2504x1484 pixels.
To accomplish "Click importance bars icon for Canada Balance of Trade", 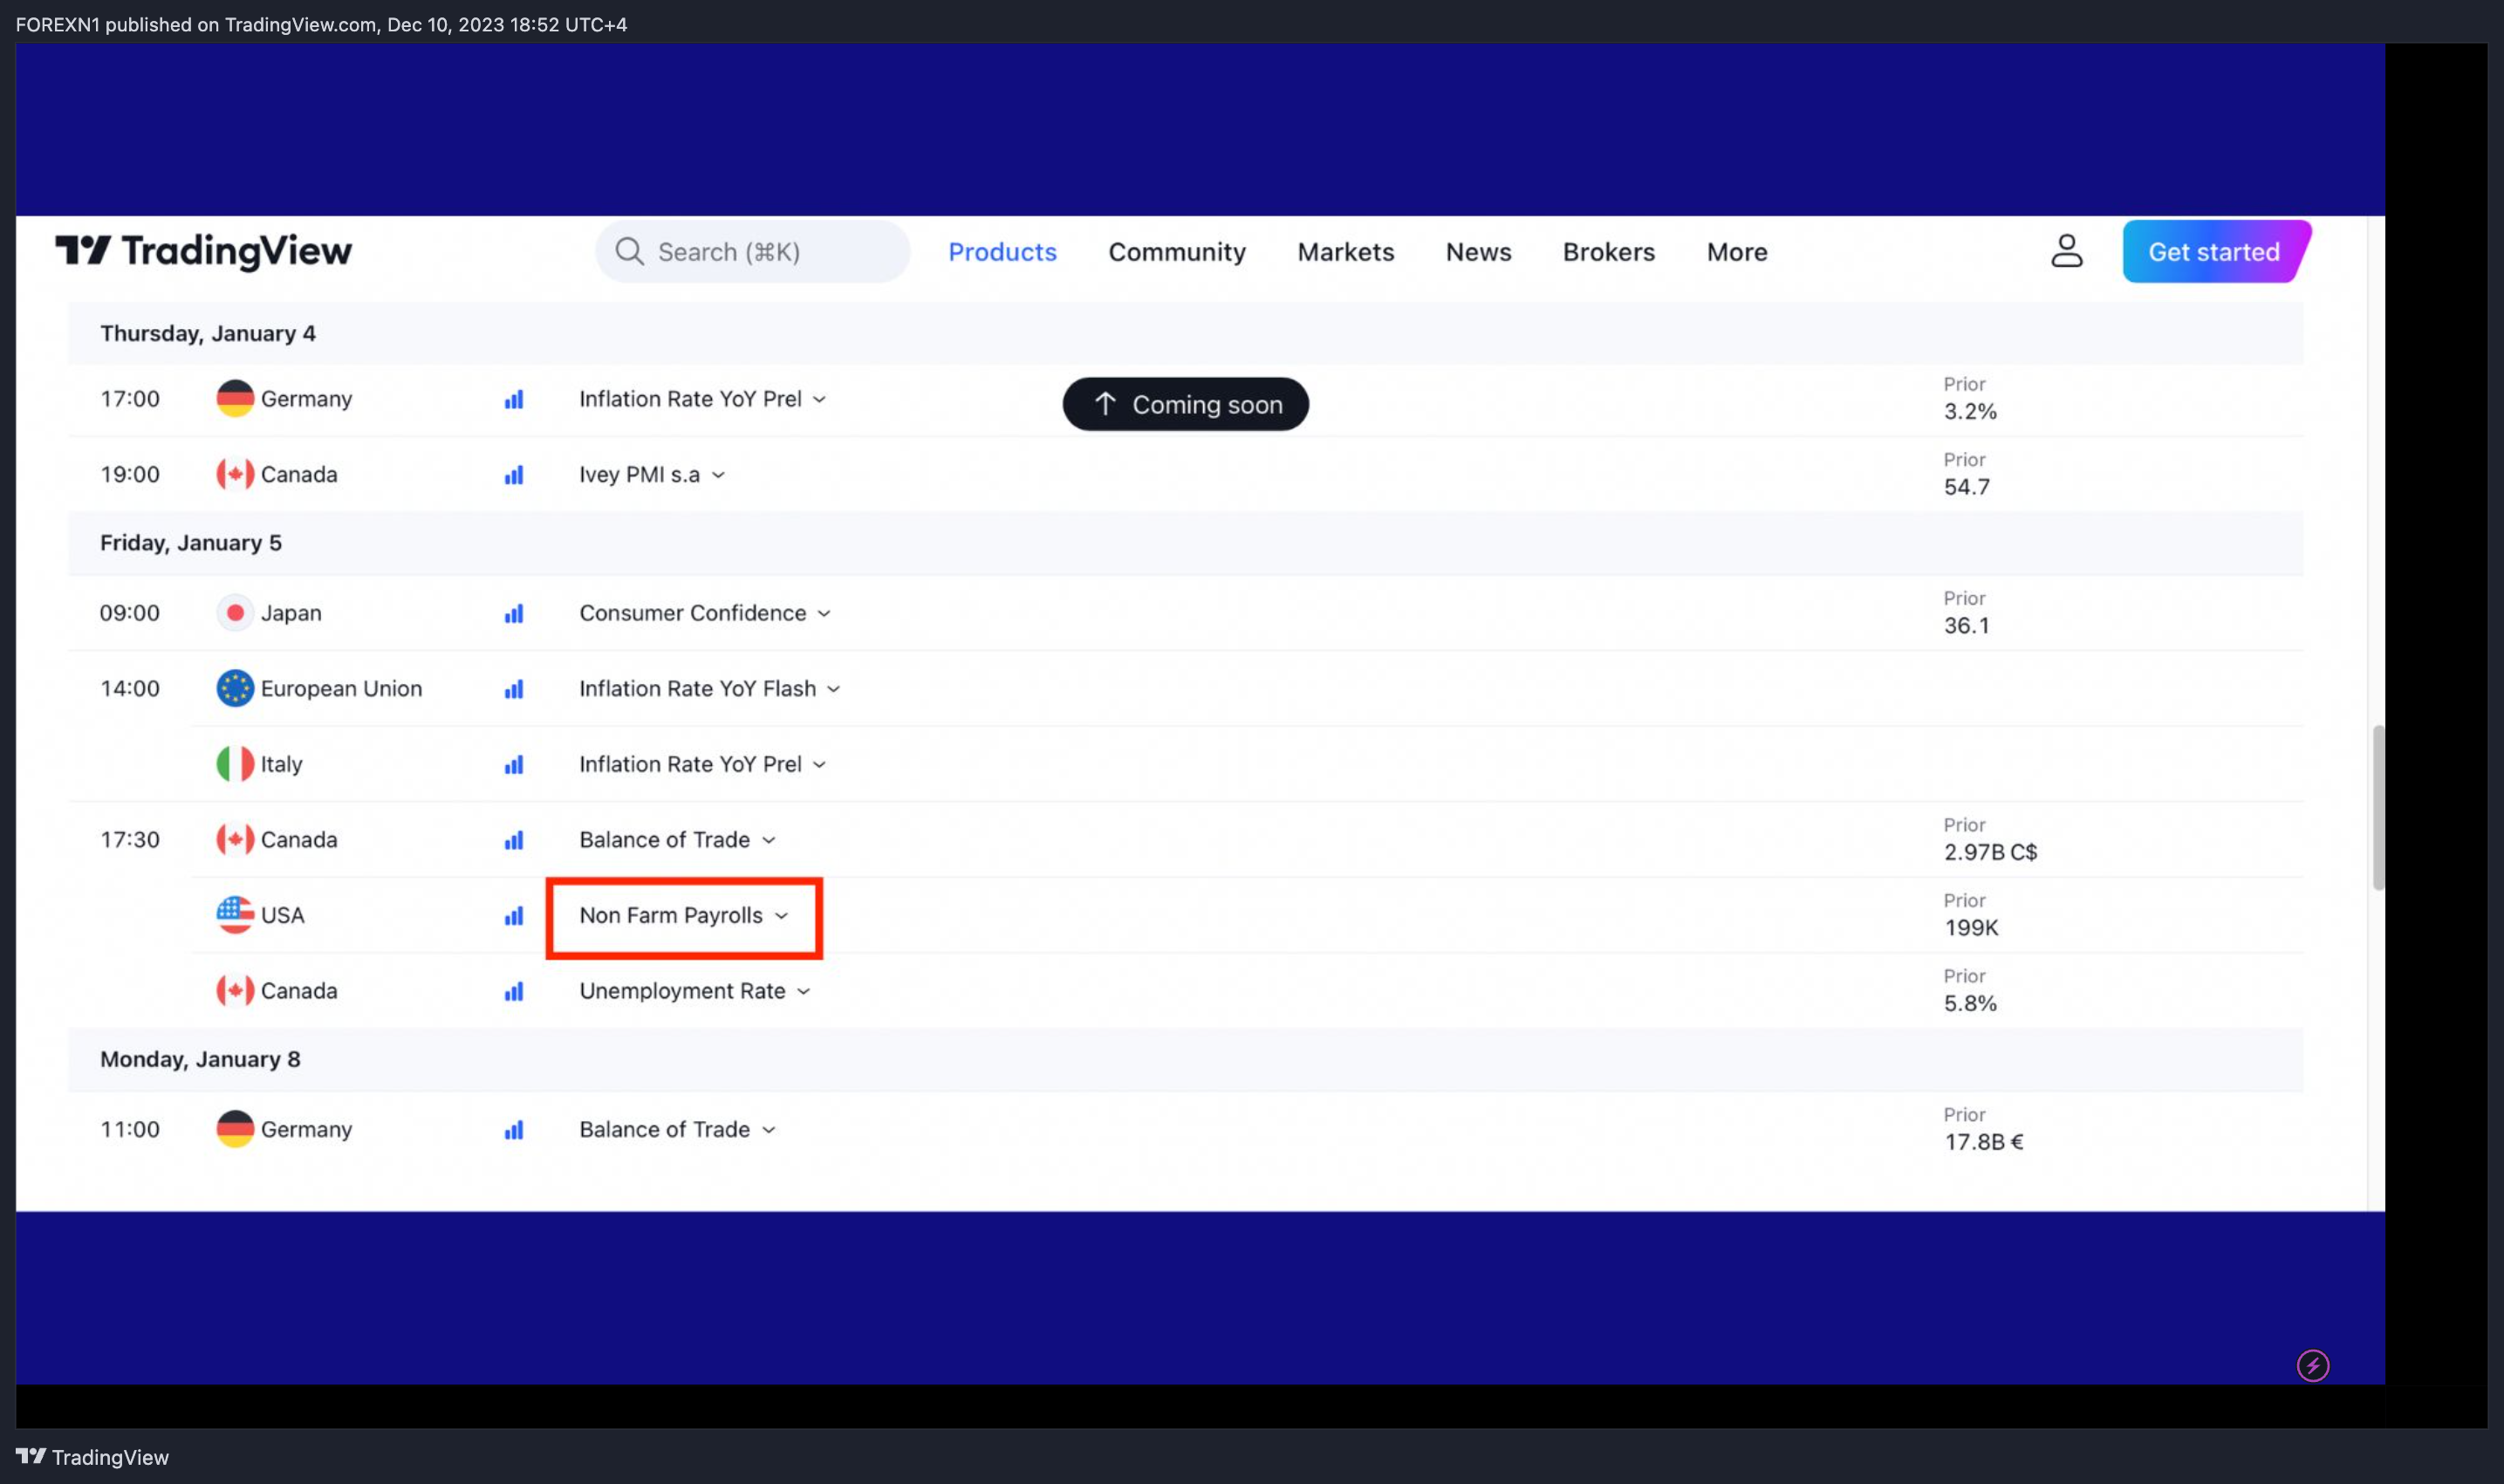I will coord(514,840).
